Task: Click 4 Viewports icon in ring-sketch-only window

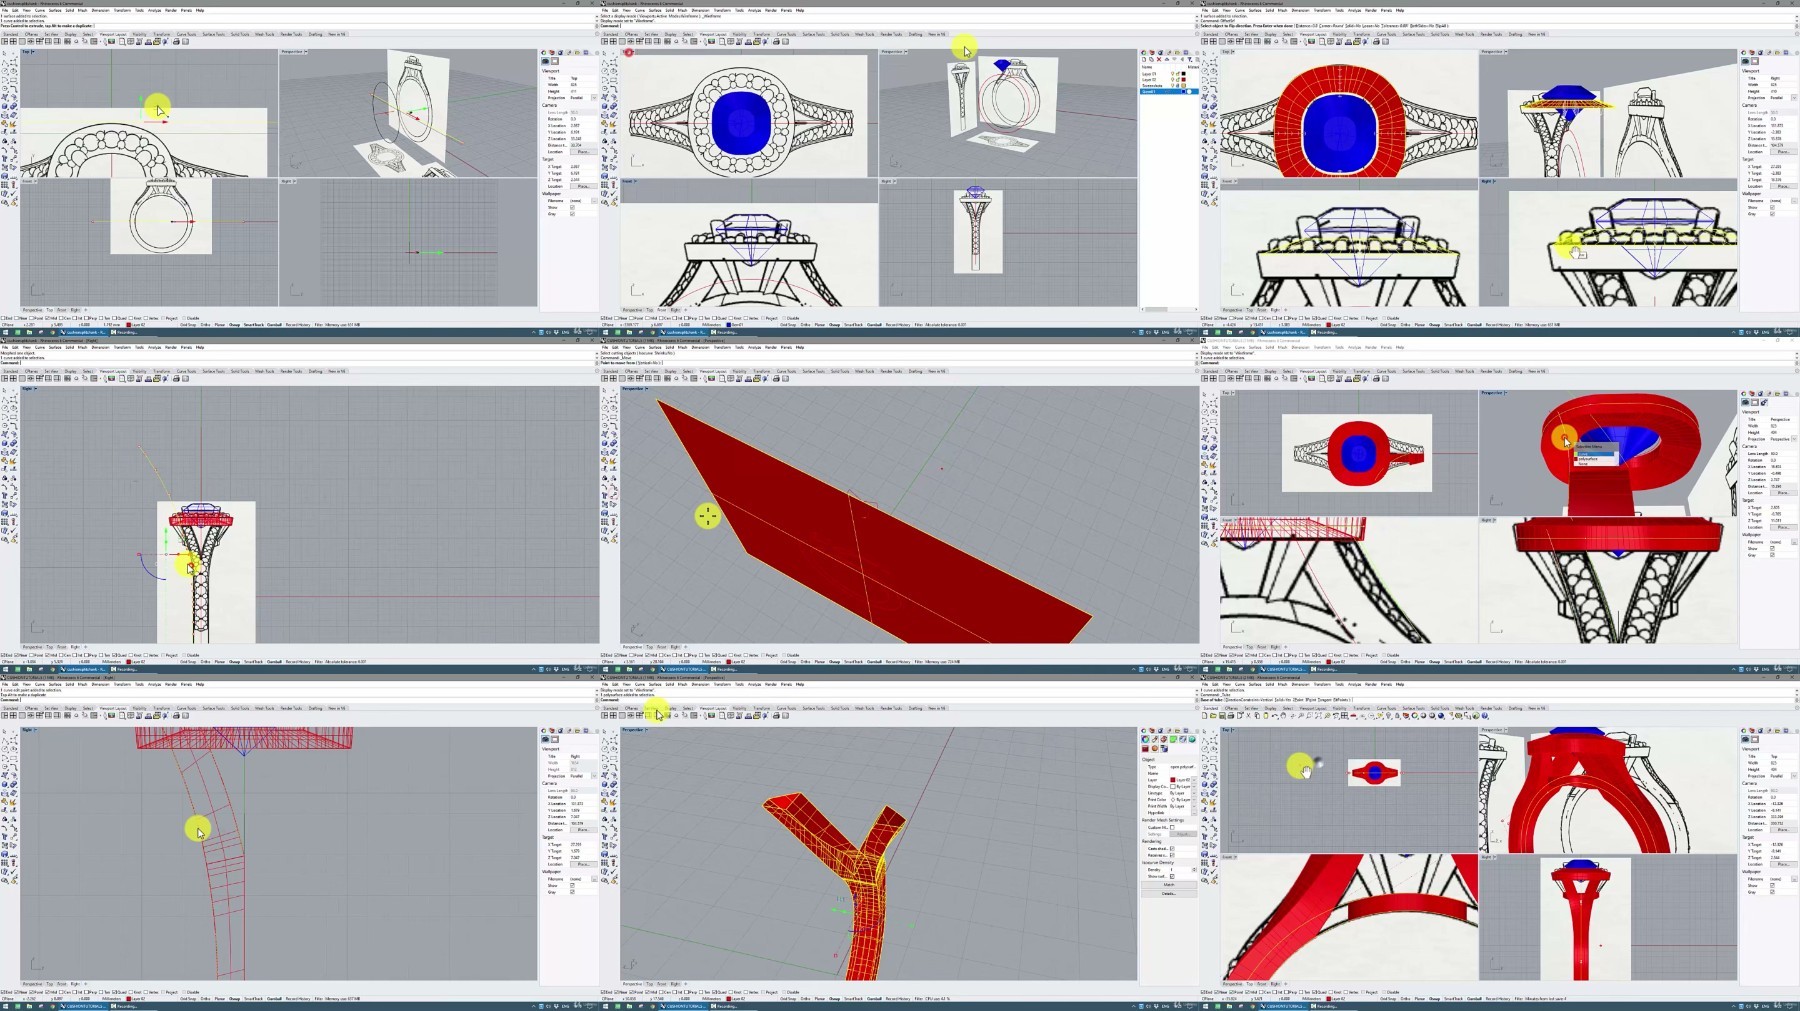Action: (13, 42)
